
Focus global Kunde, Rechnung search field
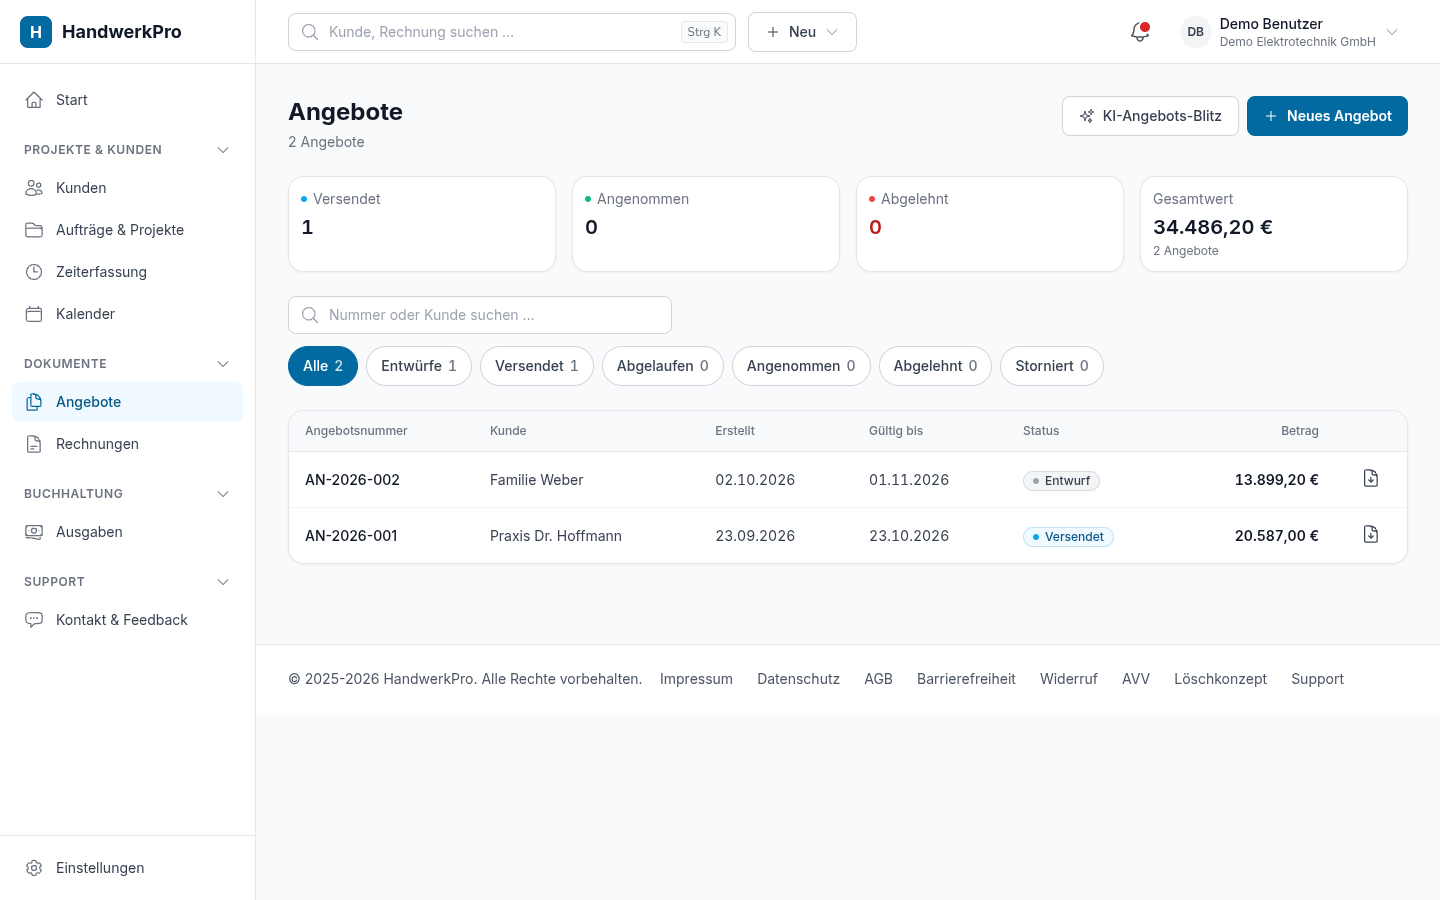point(512,32)
